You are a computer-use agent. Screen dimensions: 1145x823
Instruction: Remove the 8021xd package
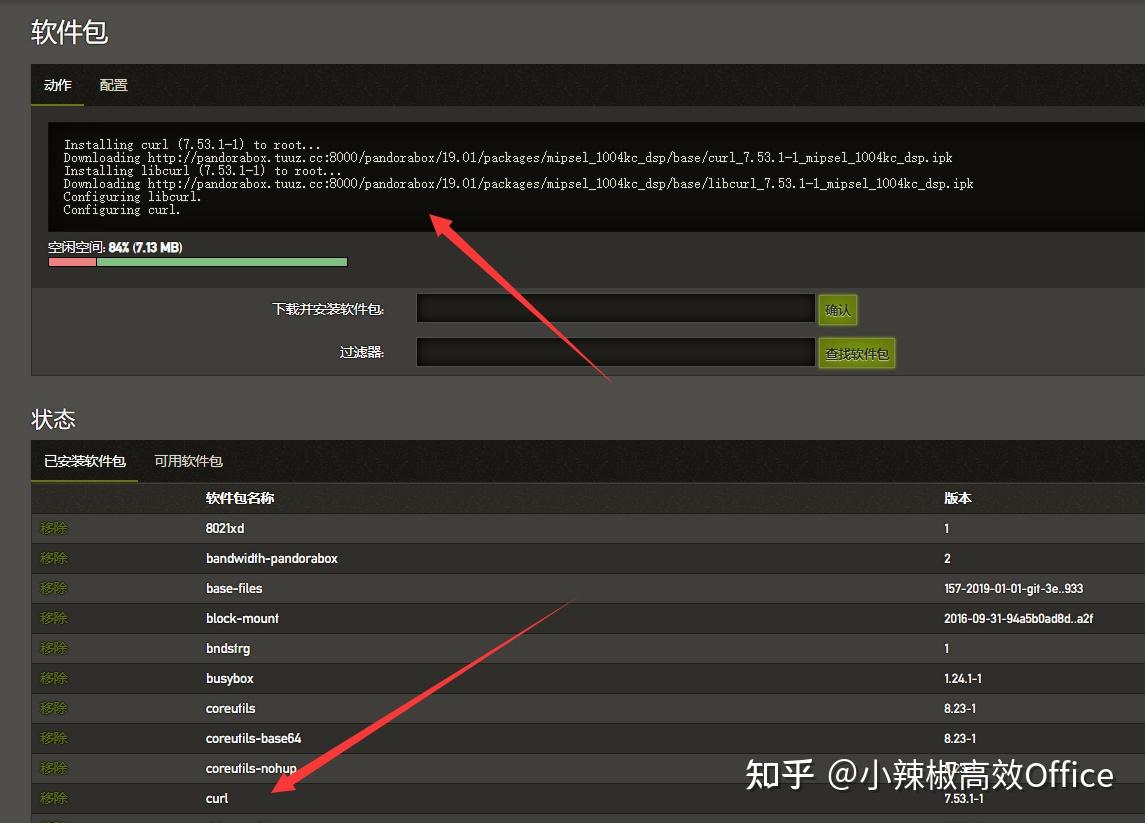tap(52, 528)
